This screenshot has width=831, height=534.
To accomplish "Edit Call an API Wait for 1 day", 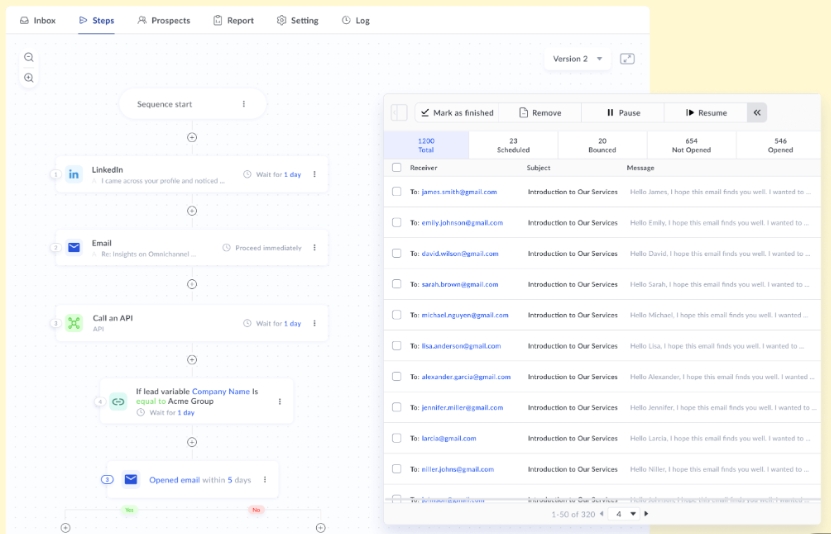I will point(272,323).
